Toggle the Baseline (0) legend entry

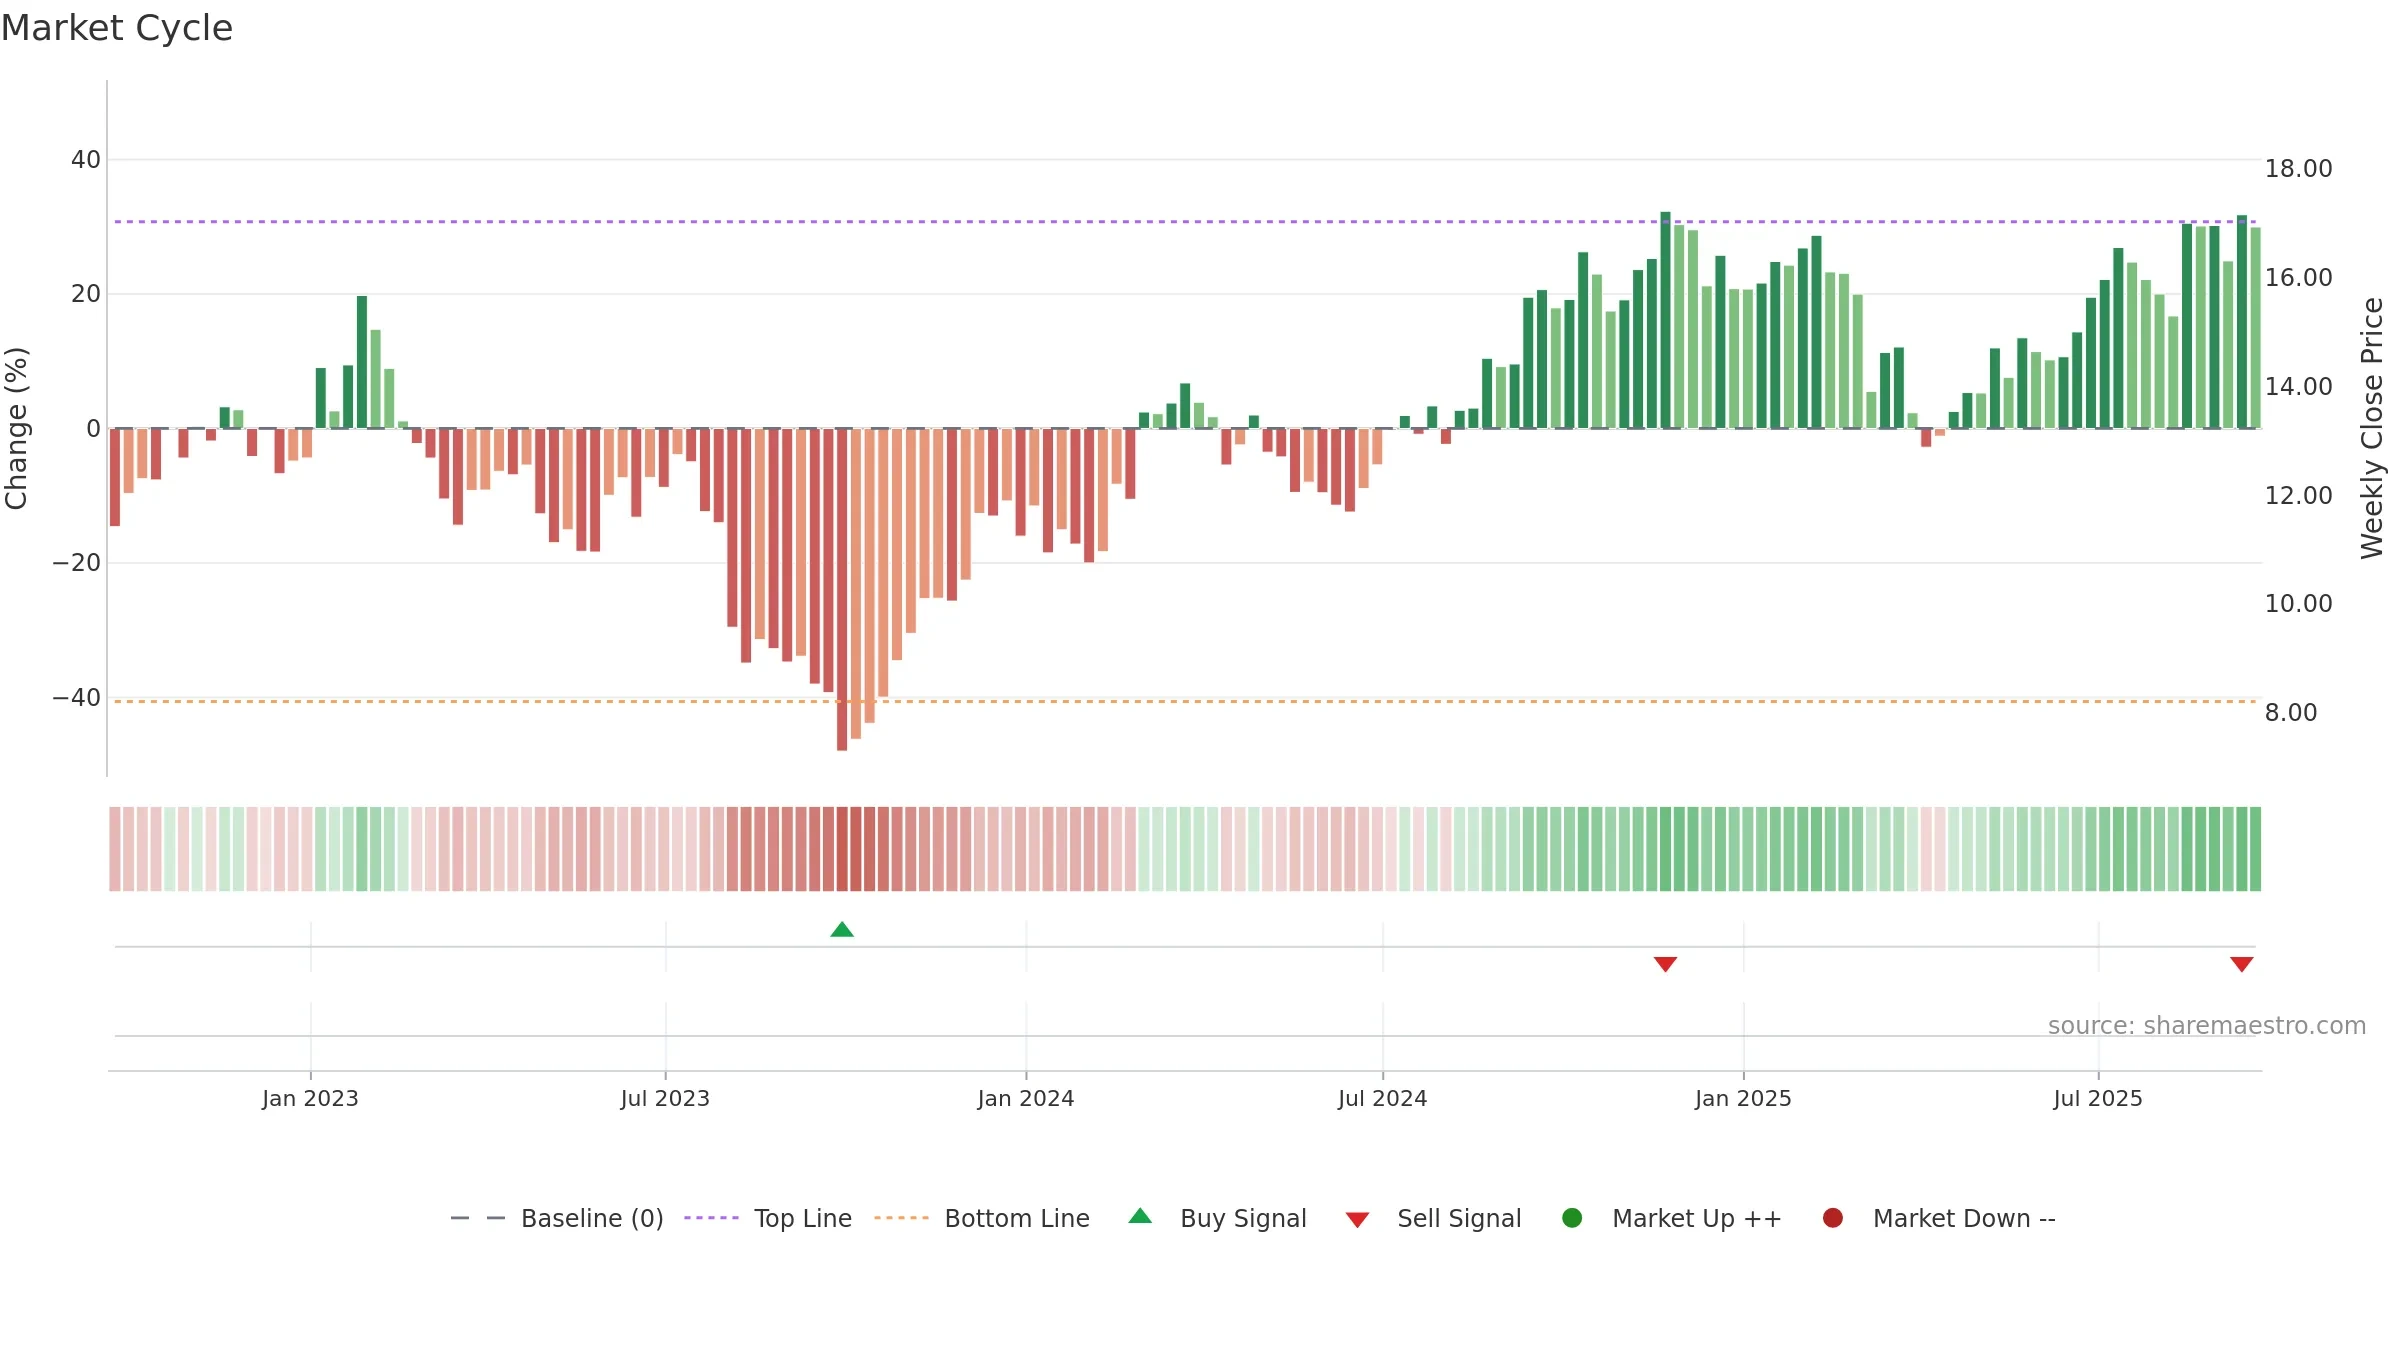pos(557,1218)
